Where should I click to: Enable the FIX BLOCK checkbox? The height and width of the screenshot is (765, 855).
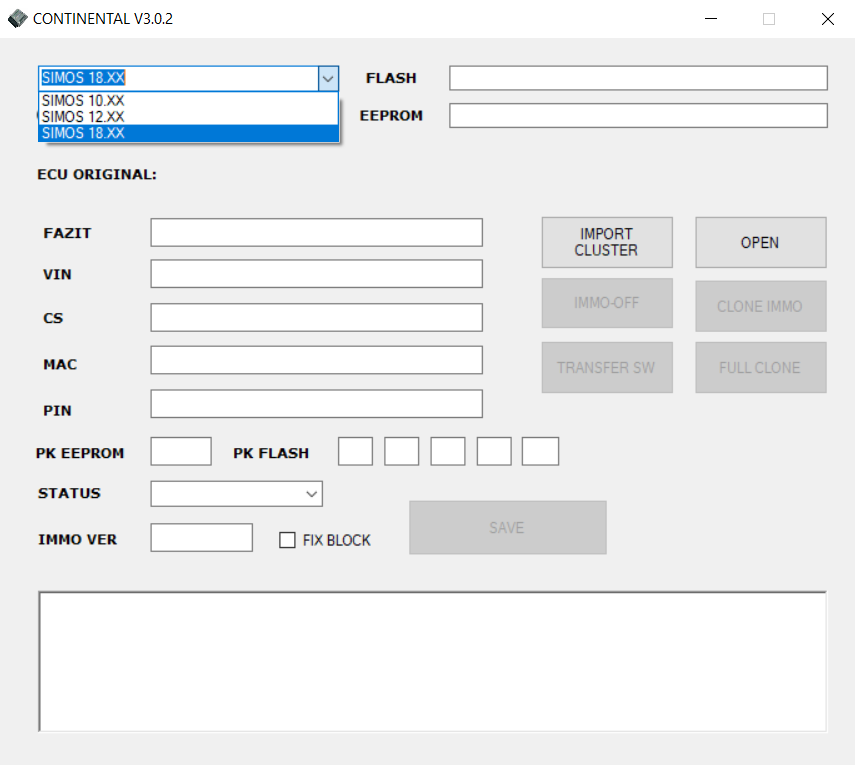(x=288, y=540)
